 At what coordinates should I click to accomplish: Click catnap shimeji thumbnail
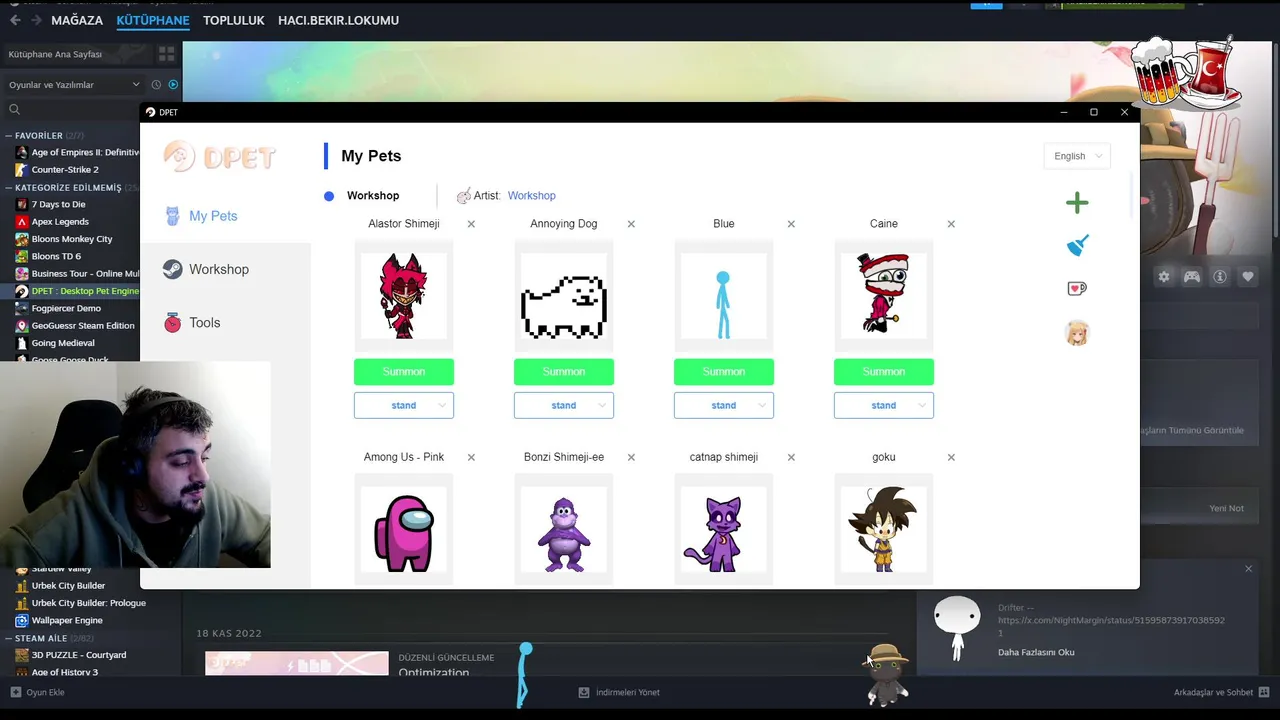[724, 529]
